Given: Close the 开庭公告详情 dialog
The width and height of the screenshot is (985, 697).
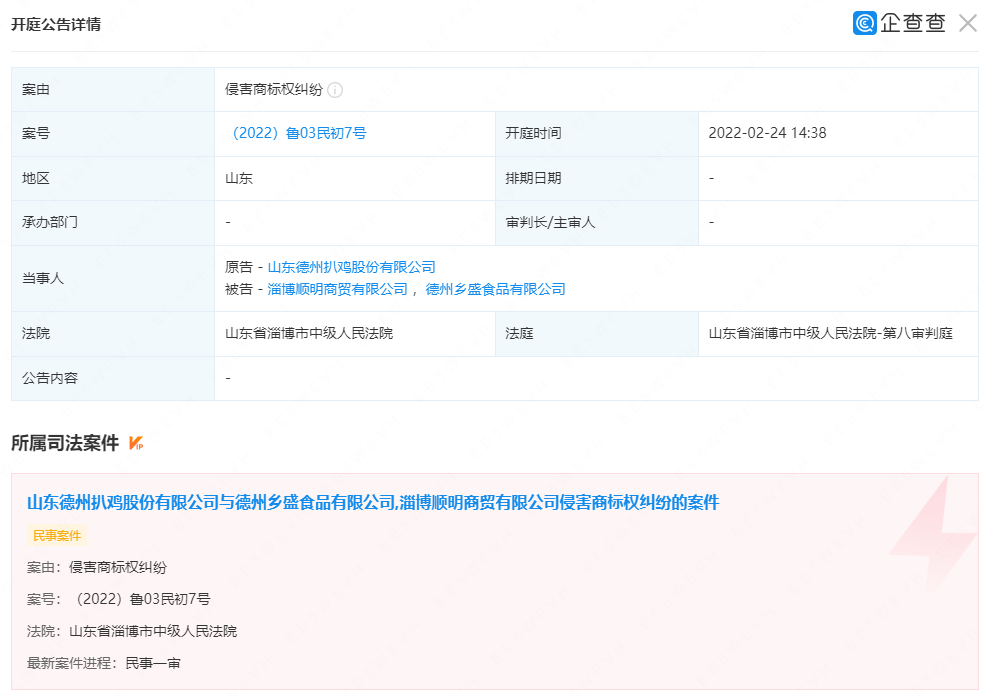Looking at the screenshot, I should coord(967,23).
